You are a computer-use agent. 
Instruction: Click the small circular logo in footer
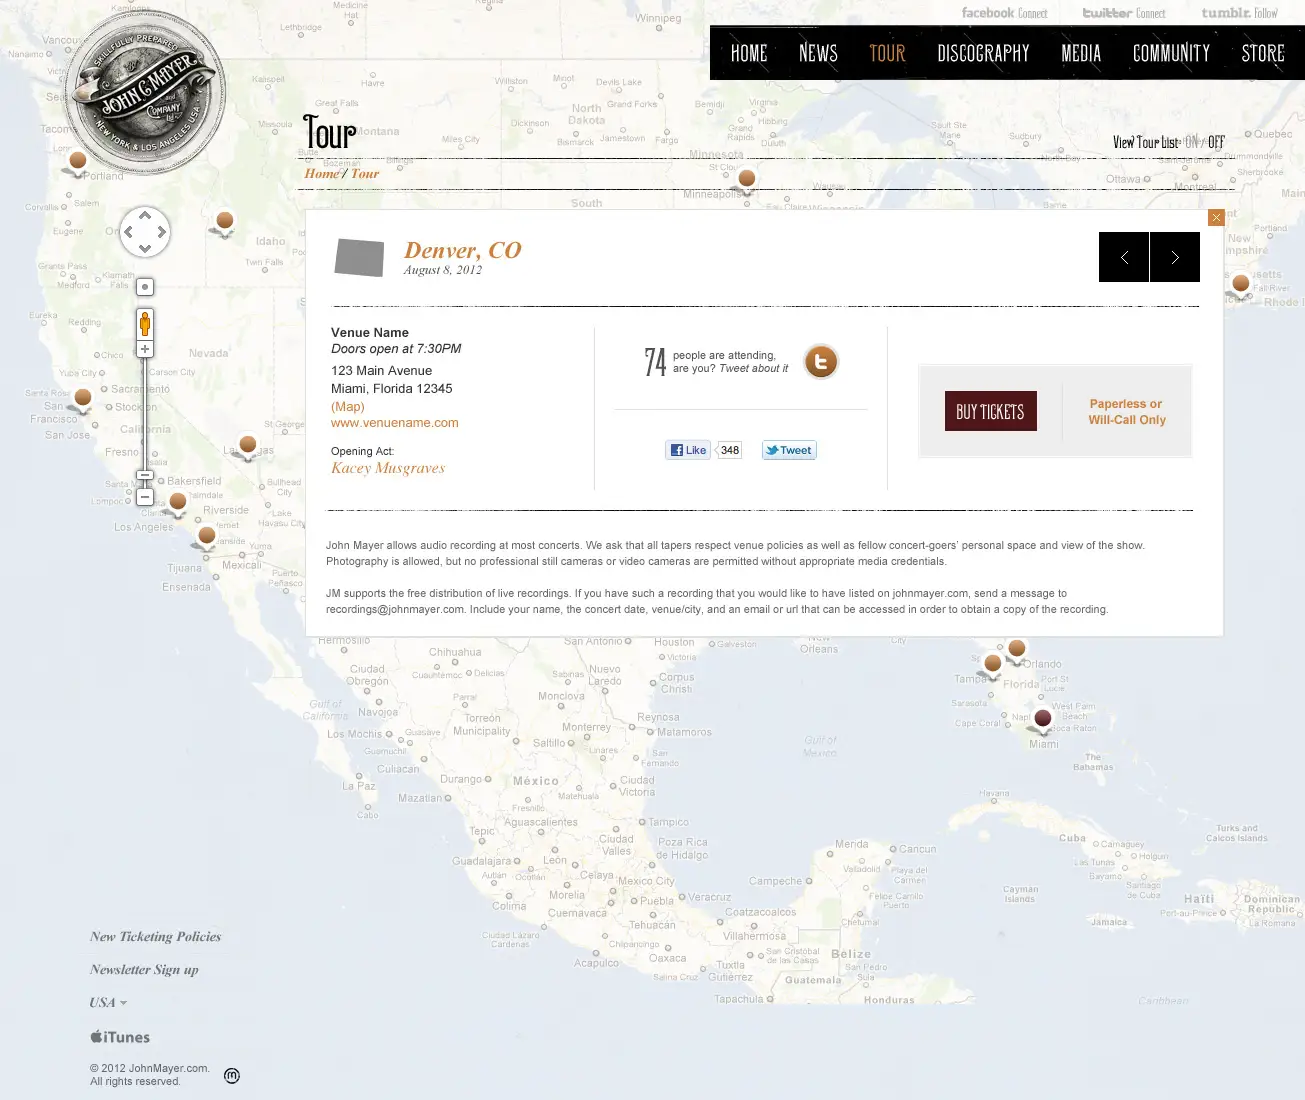tap(232, 1076)
